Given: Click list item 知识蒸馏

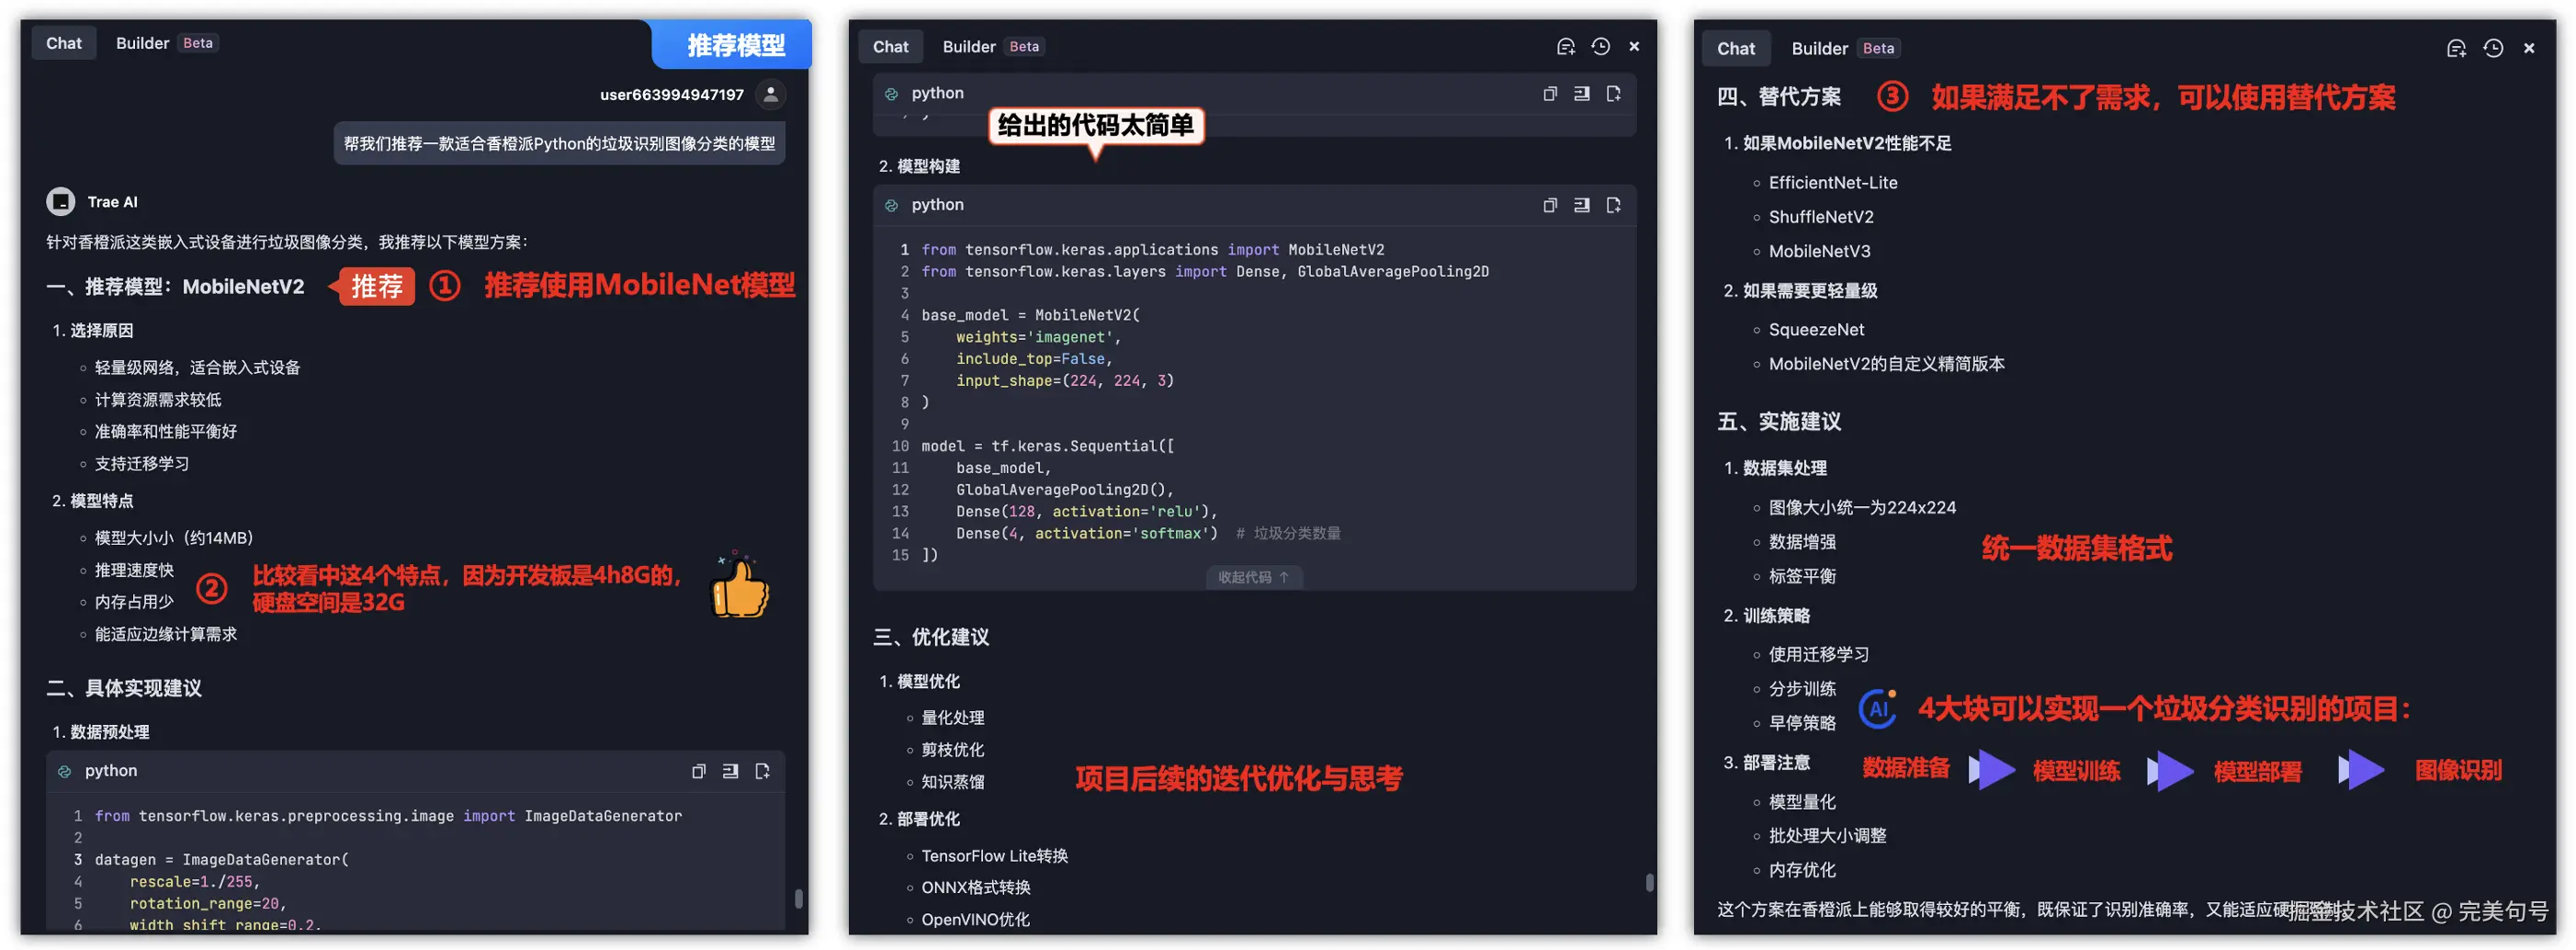Looking at the screenshot, I should [953, 781].
